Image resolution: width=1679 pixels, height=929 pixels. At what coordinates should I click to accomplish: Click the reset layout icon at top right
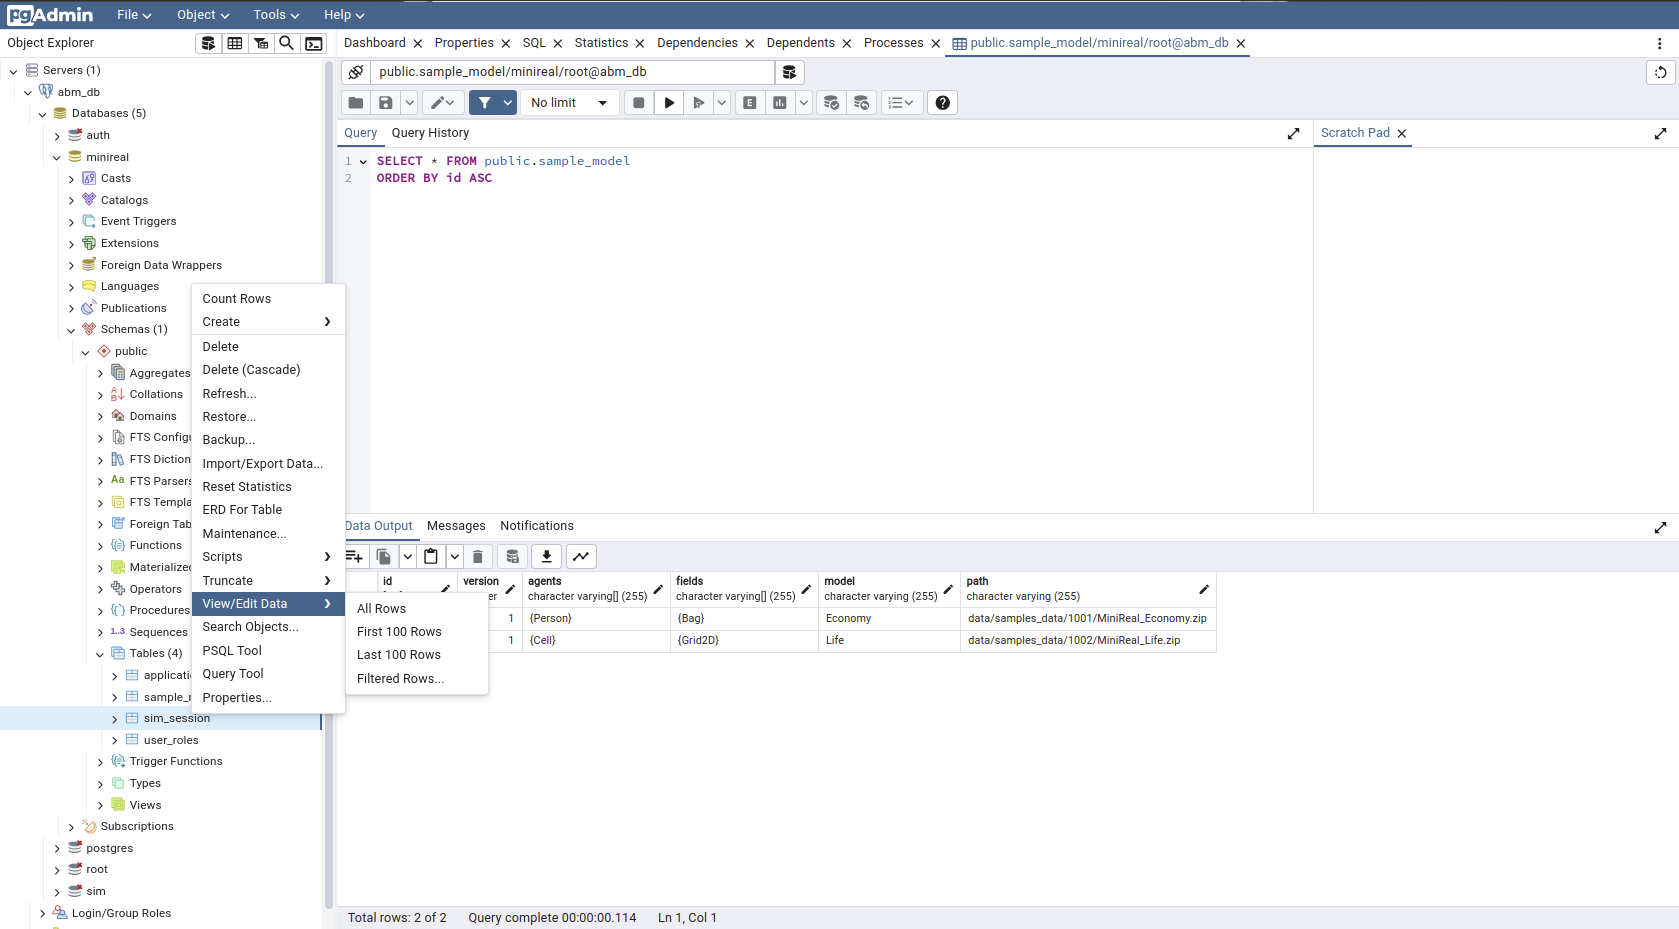click(1660, 72)
